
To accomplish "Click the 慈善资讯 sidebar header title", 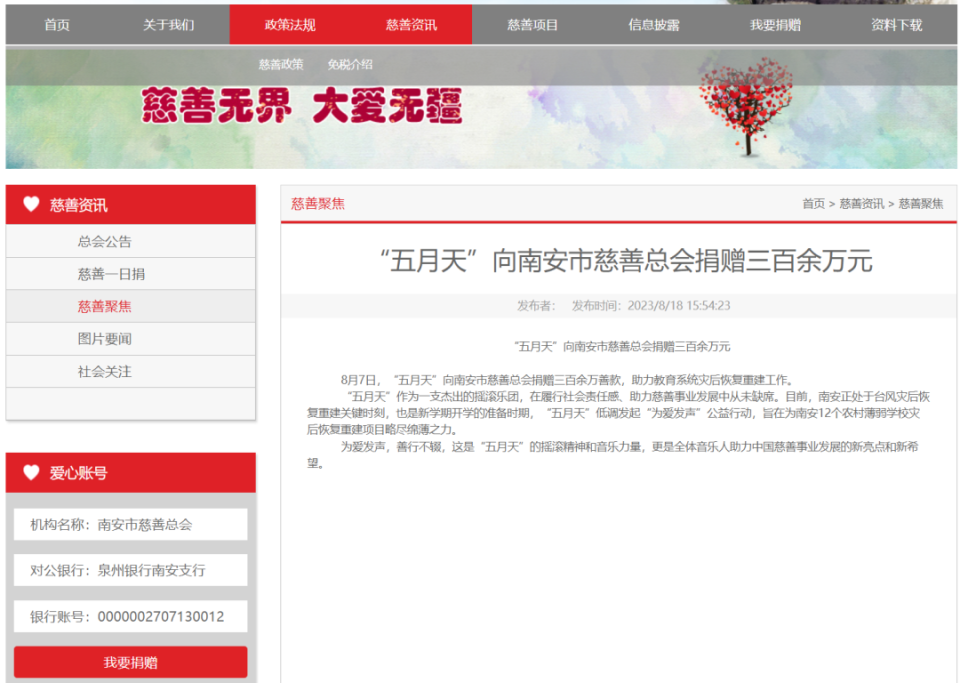I will point(78,205).
